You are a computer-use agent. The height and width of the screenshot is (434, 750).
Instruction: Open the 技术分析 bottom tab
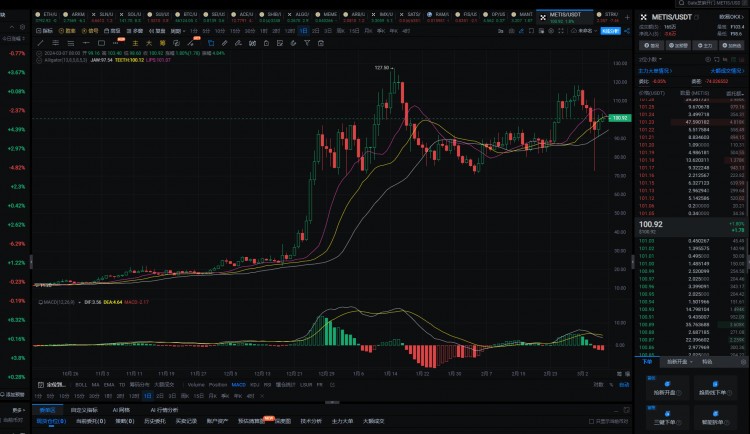pyautogui.click(x=311, y=422)
